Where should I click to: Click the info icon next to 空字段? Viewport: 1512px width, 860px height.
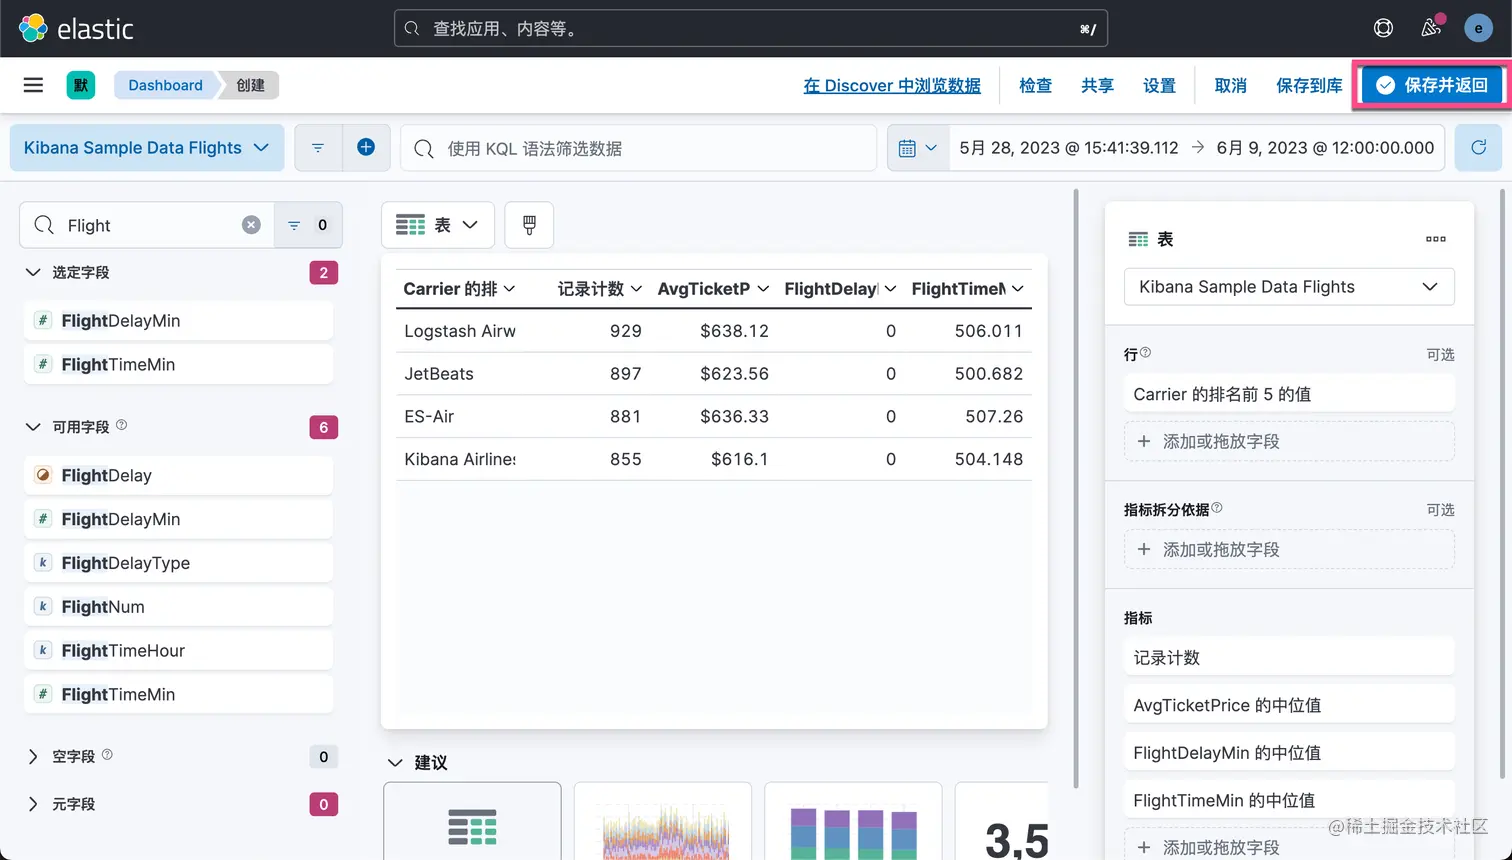[x=107, y=755]
